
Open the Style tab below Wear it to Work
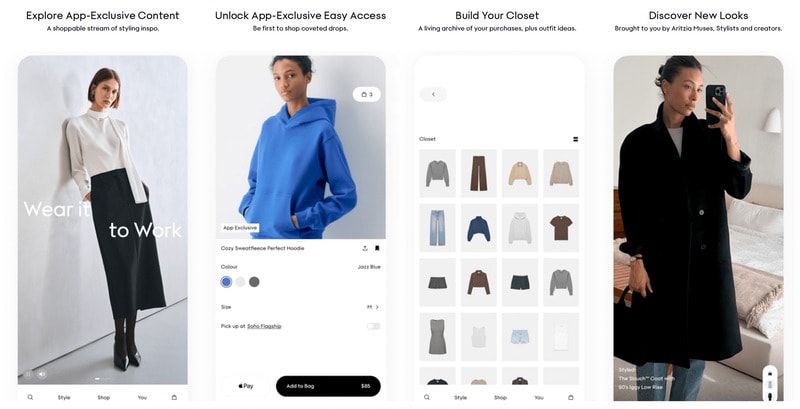(x=64, y=397)
